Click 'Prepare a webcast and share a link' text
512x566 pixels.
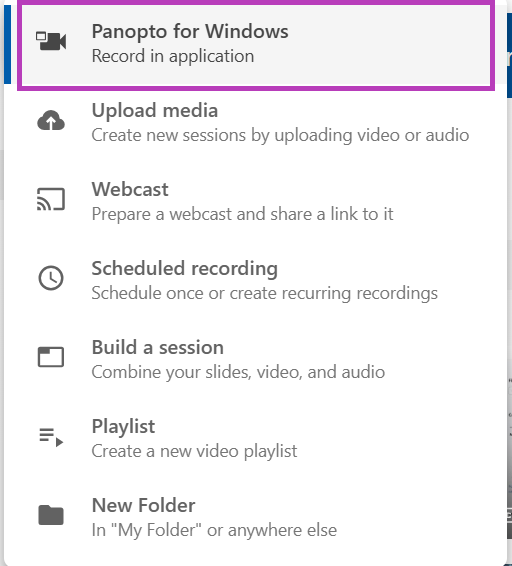242,214
